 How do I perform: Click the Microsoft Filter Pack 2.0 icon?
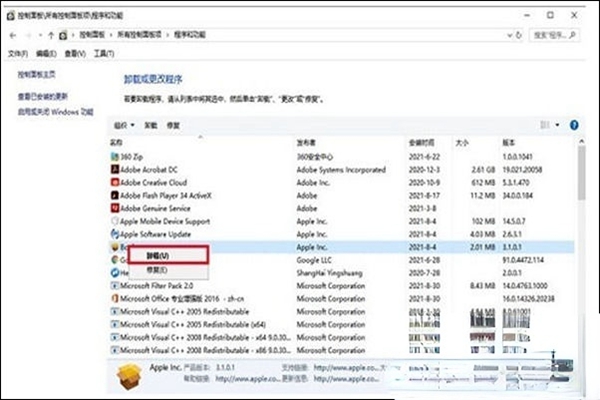(x=114, y=286)
